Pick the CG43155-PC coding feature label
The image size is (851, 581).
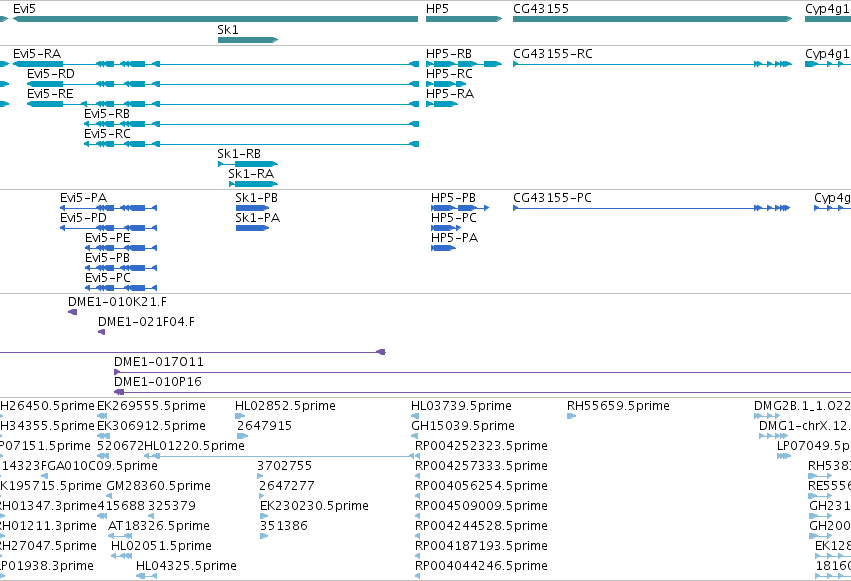click(x=552, y=198)
